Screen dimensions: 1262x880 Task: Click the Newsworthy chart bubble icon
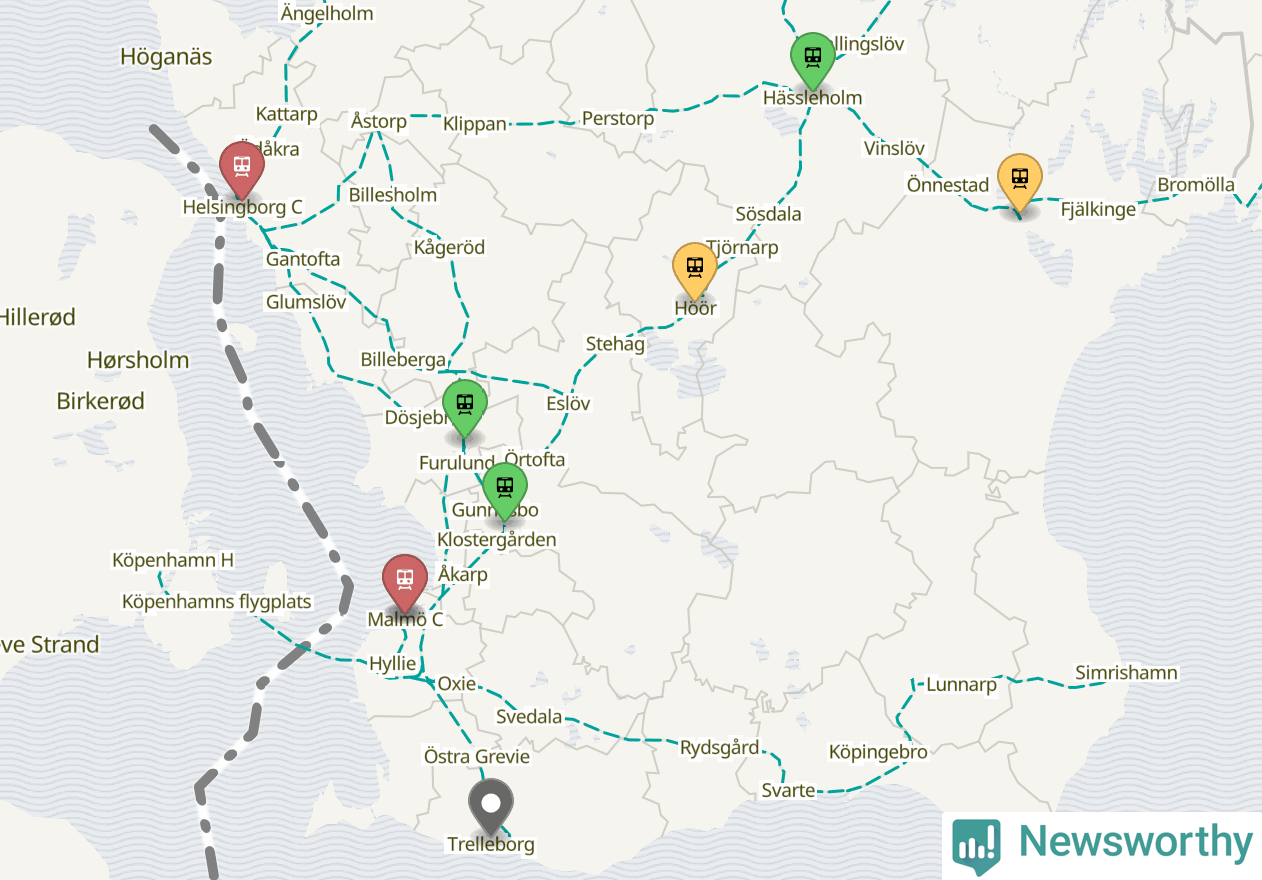(976, 845)
